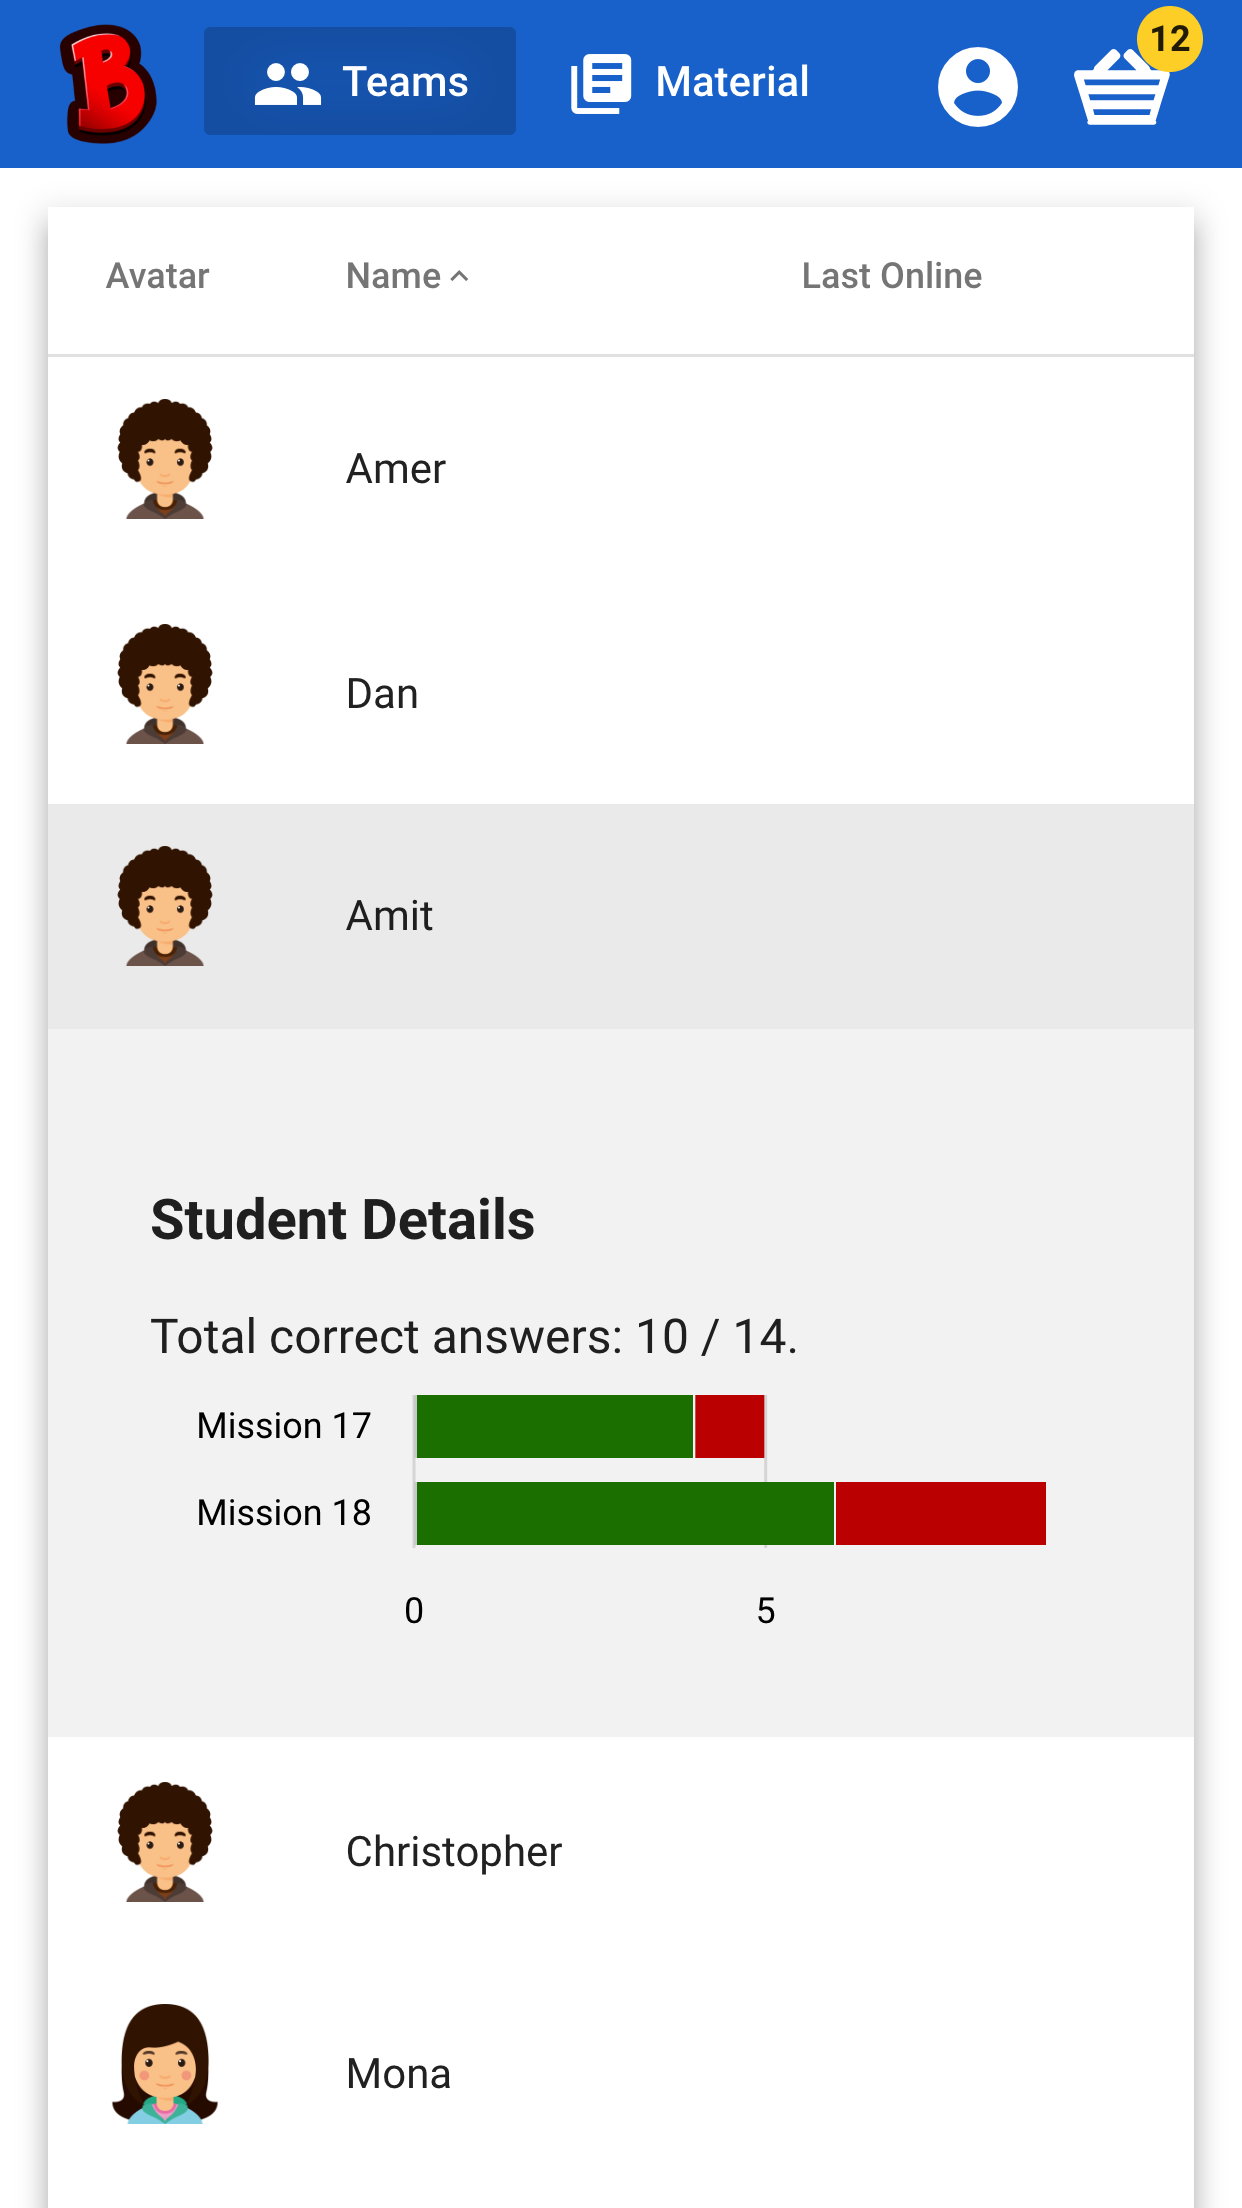1242x2208 pixels.
Task: Click the Mission 18 chart label
Action: tap(284, 1513)
